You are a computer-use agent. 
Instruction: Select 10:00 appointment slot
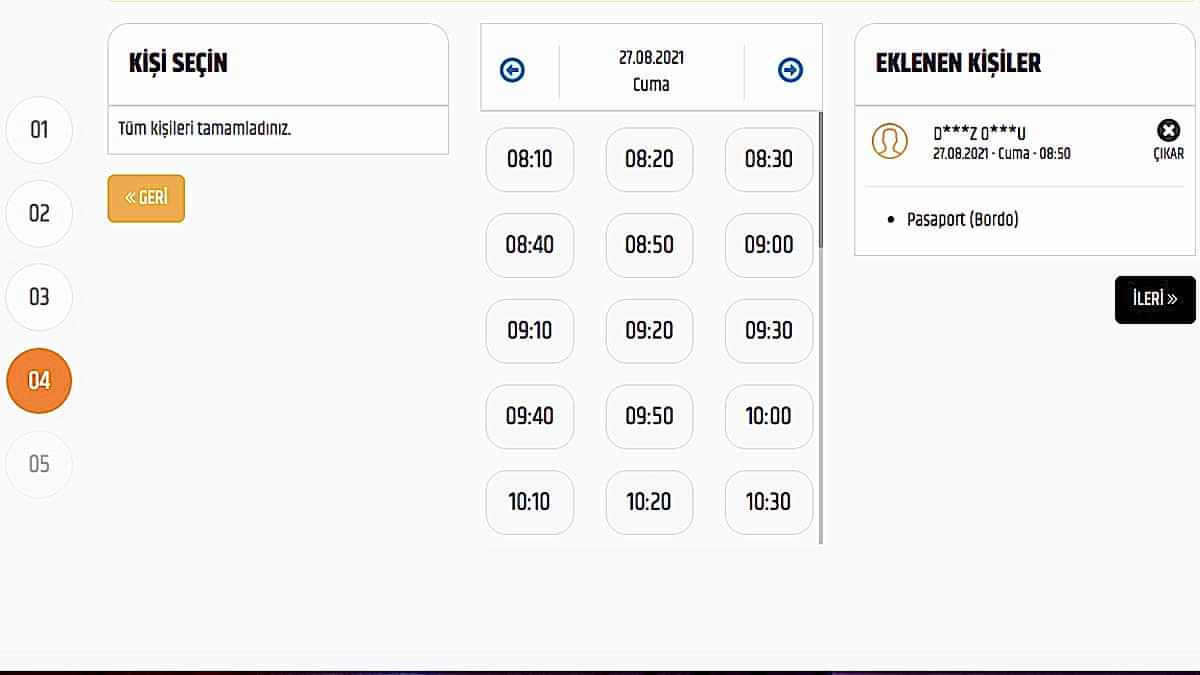(x=768, y=416)
